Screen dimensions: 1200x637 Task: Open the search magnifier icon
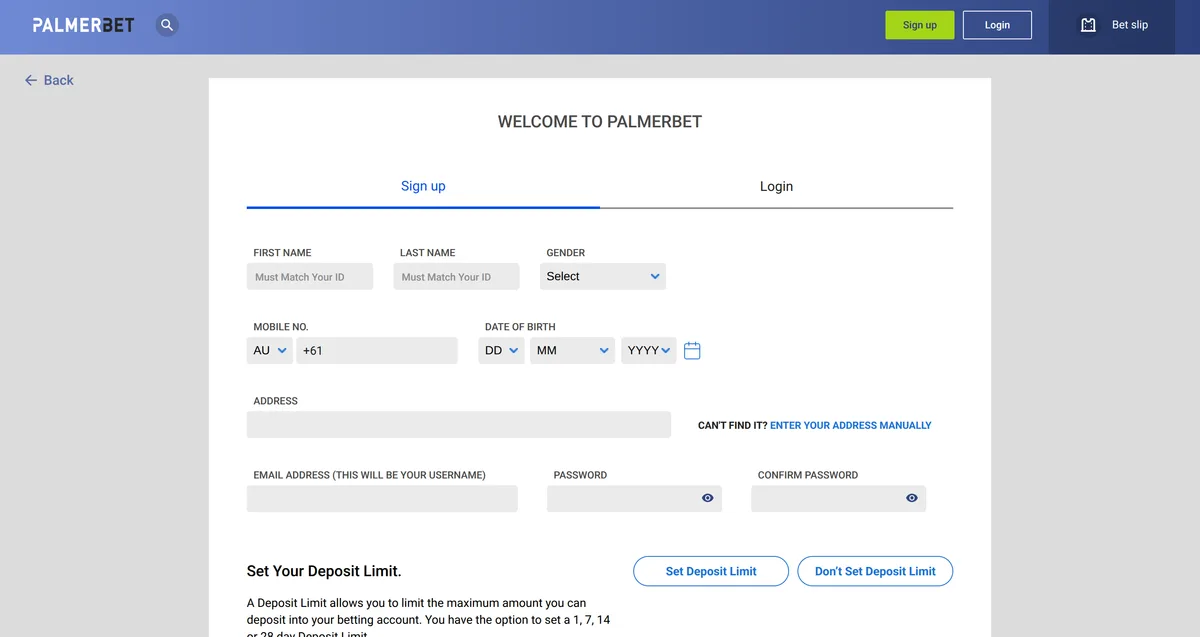pyautogui.click(x=167, y=25)
